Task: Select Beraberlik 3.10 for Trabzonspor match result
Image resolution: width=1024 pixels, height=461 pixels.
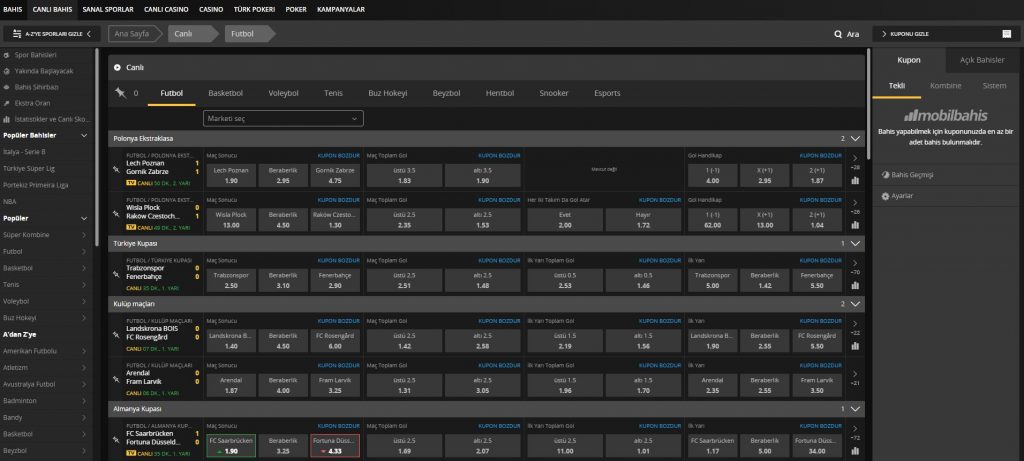Action: (283, 280)
